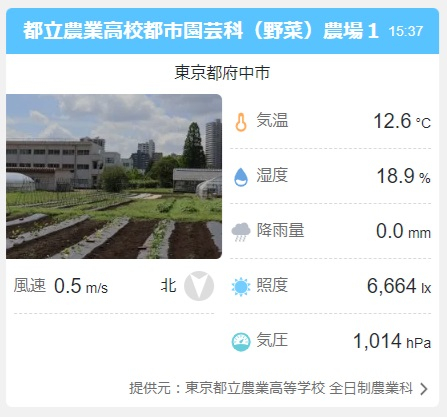
Task: Click the blue sun illuminance icon
Action: [241, 287]
